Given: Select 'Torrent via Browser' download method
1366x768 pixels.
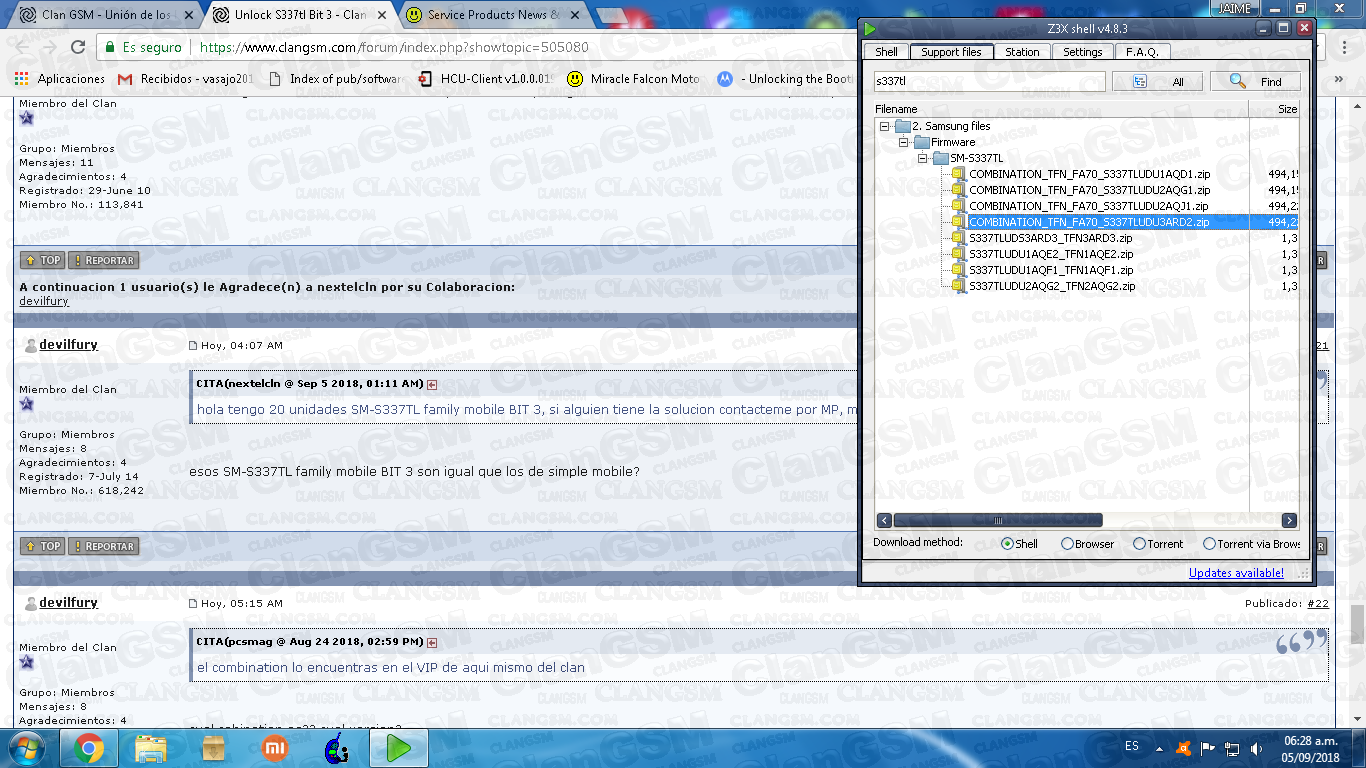Looking at the screenshot, I should point(1209,544).
